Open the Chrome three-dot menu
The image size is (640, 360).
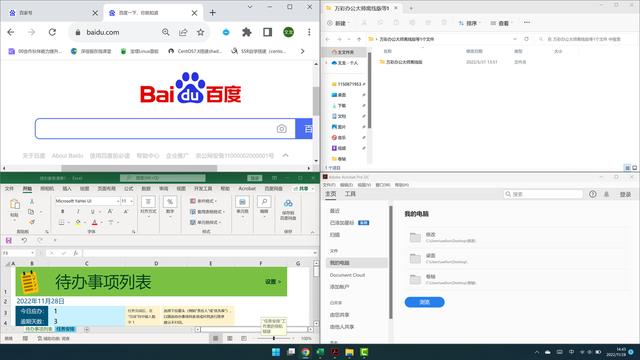(309, 32)
